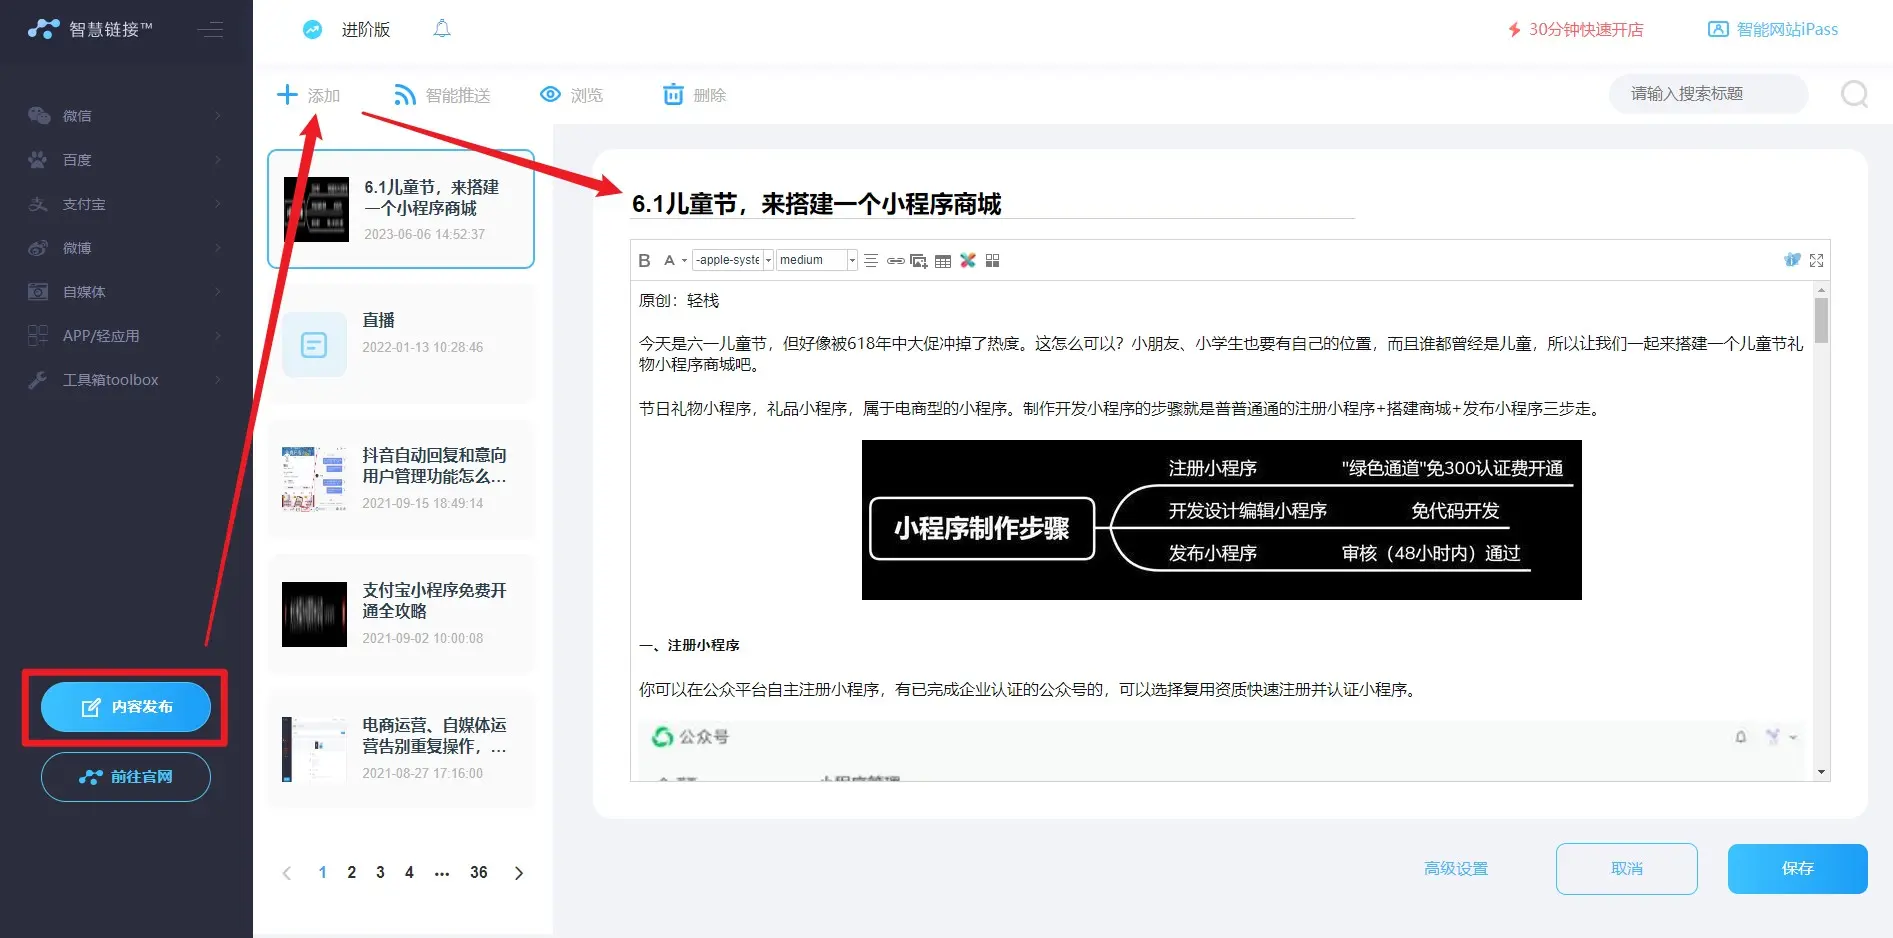Click the 取消 cancel button

[1626, 868]
